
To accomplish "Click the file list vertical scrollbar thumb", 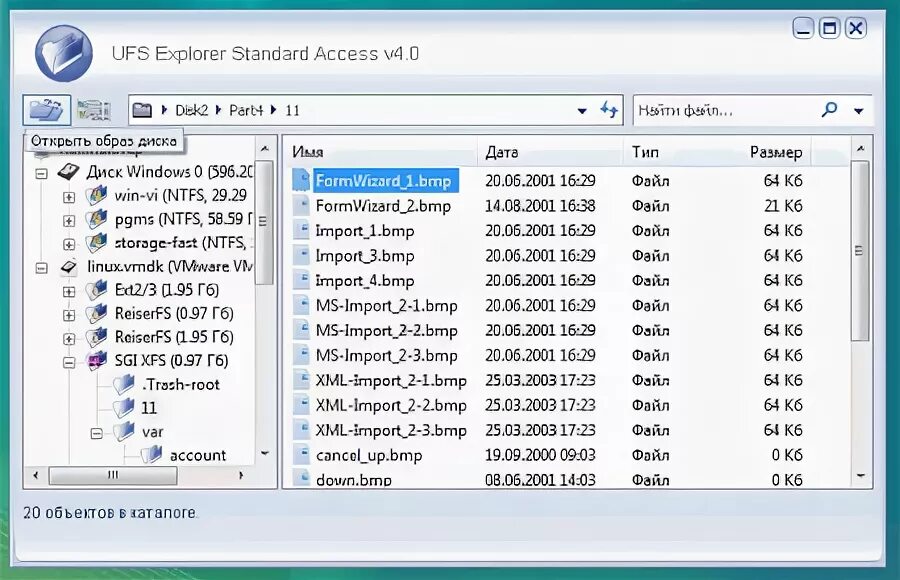I will (x=859, y=251).
